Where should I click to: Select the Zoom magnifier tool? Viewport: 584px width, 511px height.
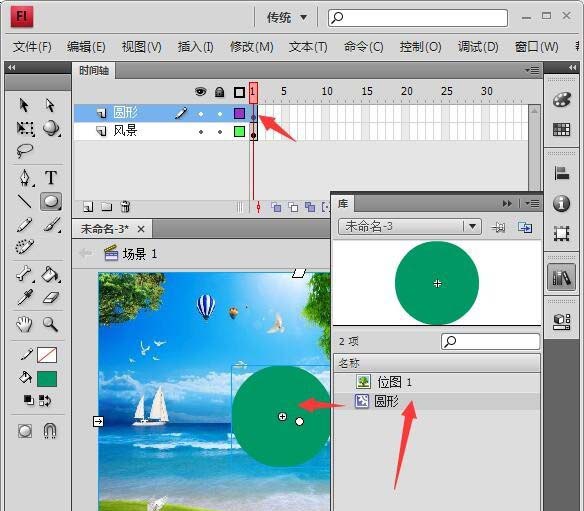[x=50, y=324]
